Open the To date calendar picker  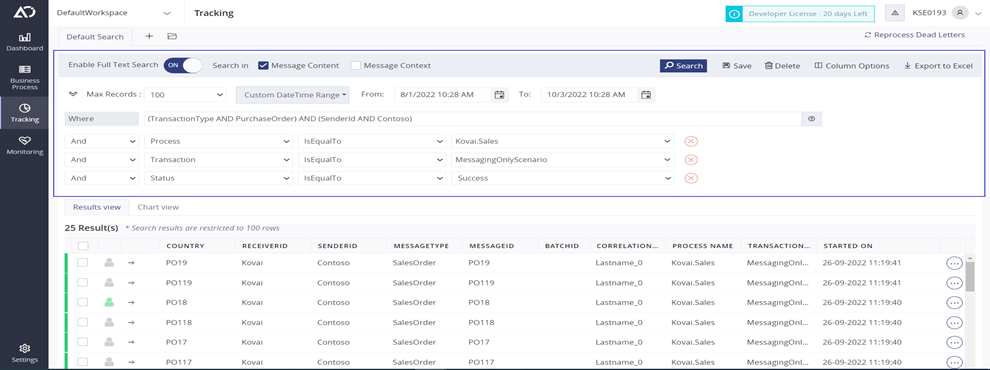[646, 95]
